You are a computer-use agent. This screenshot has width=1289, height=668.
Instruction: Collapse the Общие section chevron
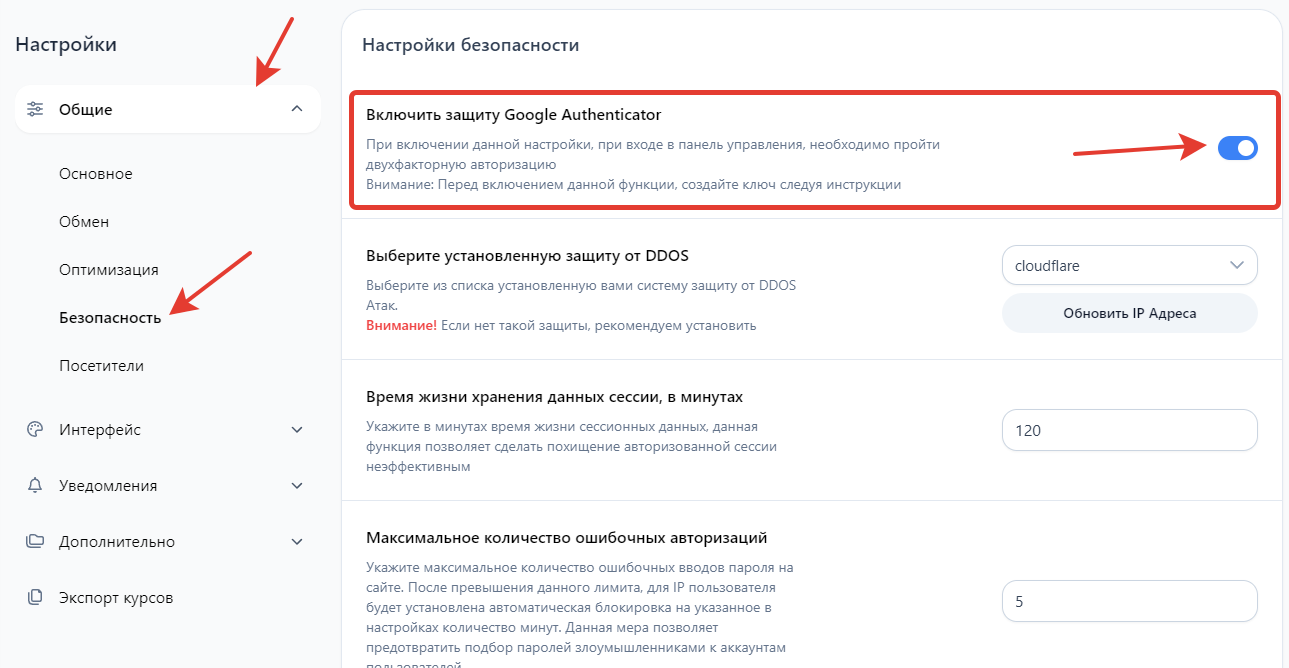tap(296, 109)
